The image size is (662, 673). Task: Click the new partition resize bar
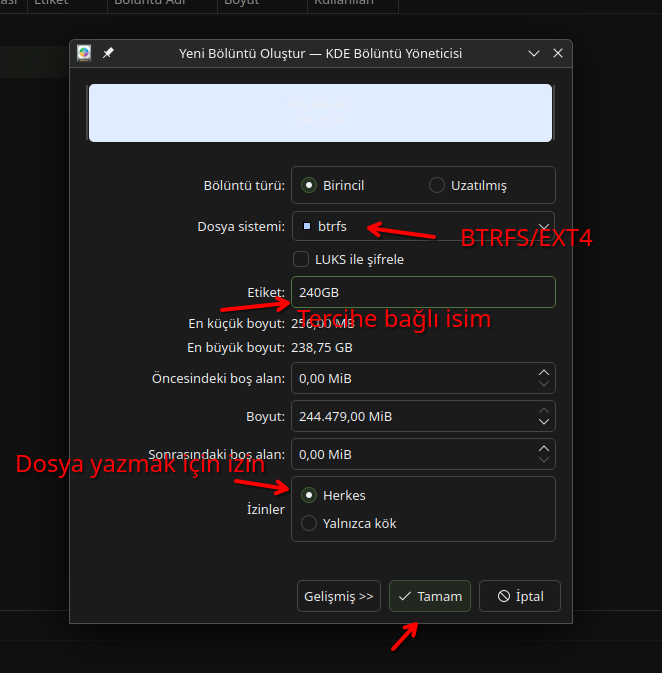(320, 113)
